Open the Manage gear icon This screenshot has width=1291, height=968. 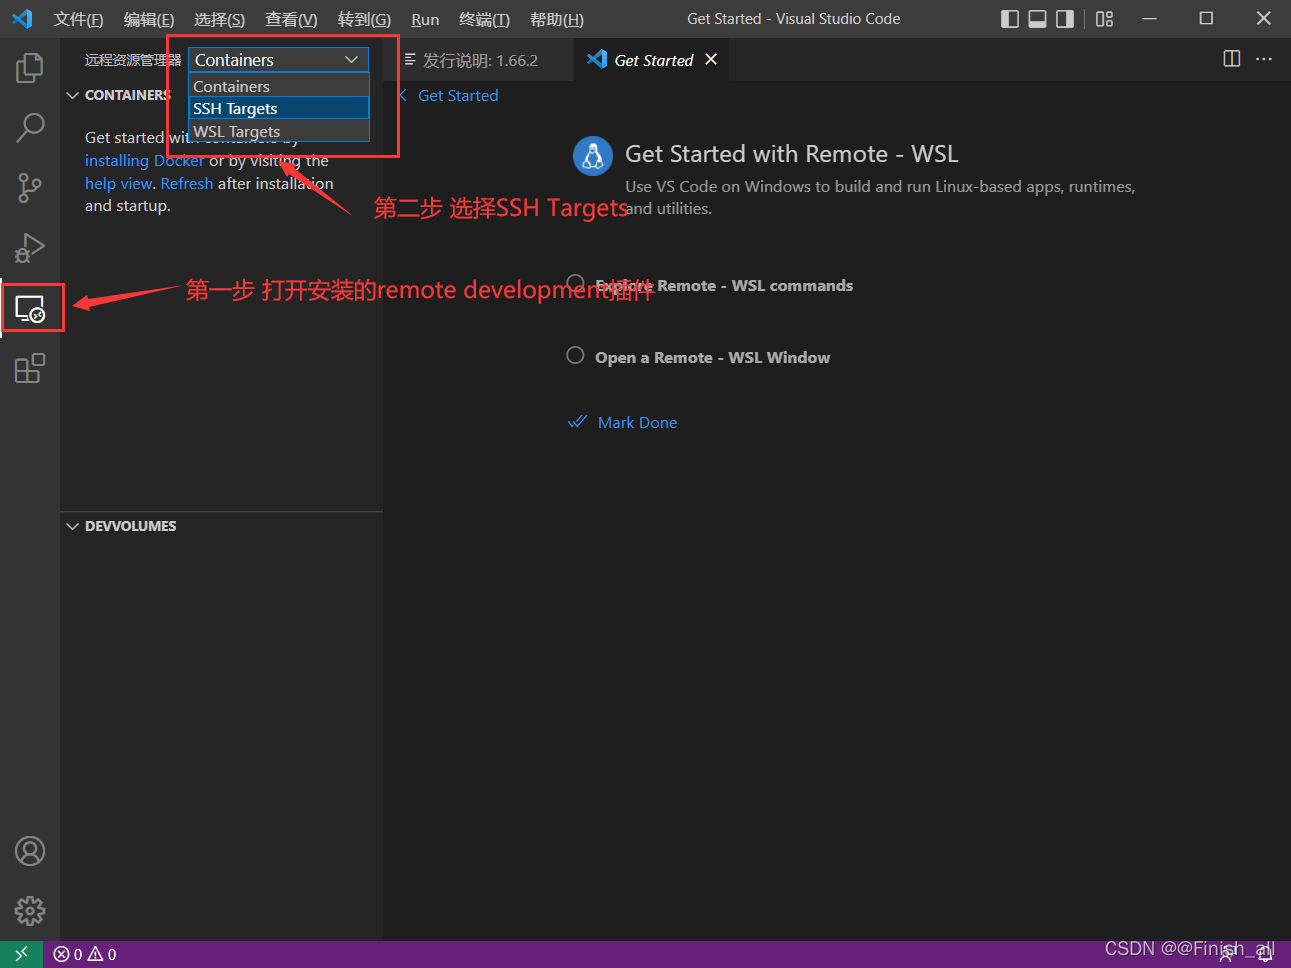30,911
